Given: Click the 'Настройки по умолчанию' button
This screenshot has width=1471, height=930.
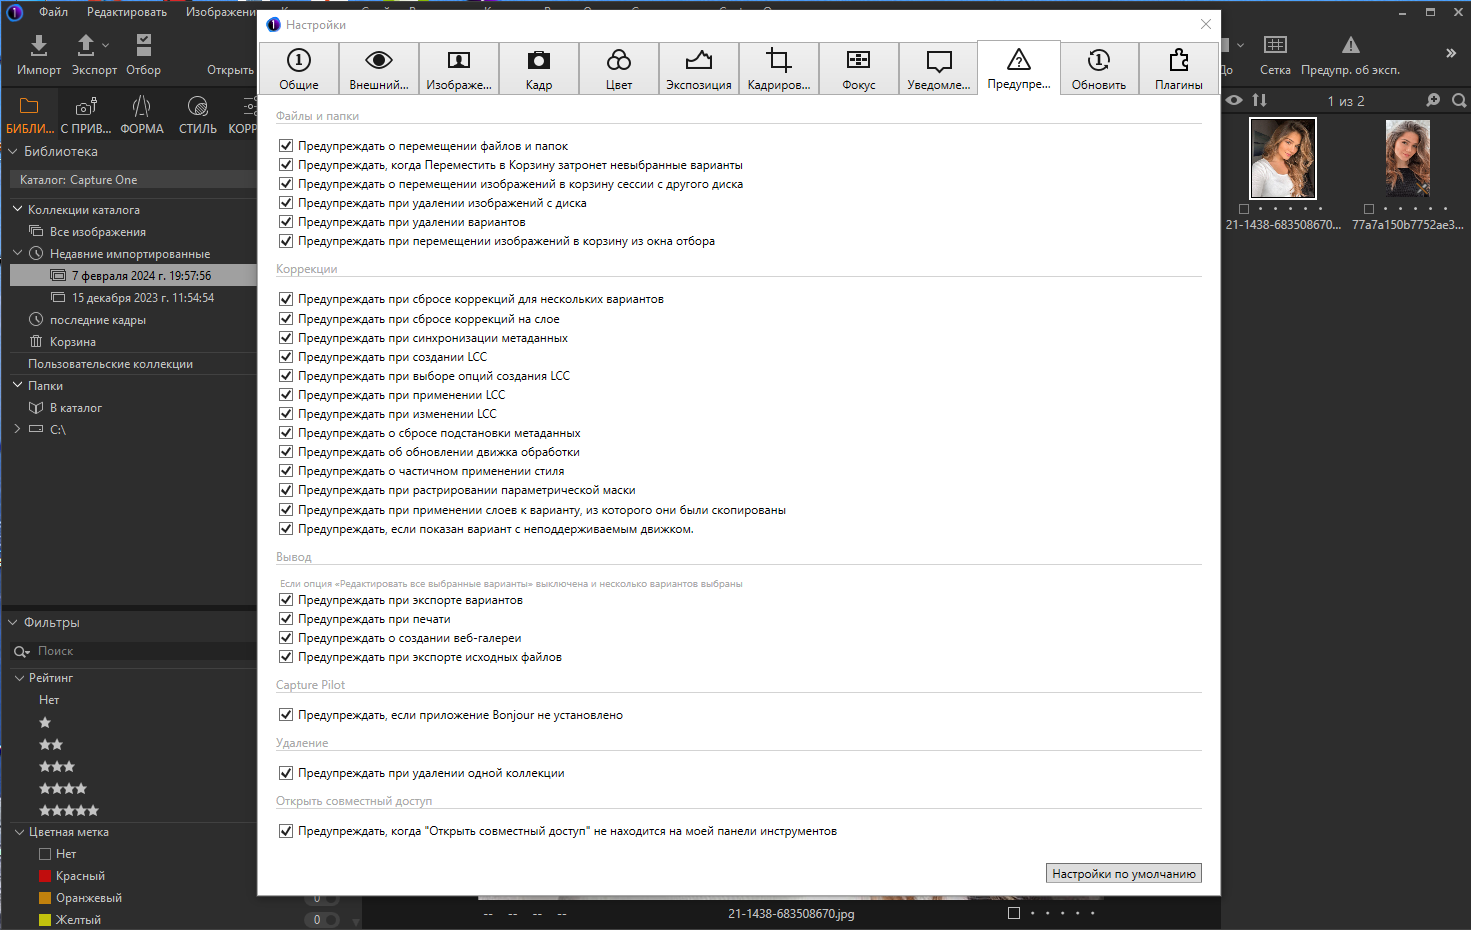Looking at the screenshot, I should click(x=1123, y=872).
